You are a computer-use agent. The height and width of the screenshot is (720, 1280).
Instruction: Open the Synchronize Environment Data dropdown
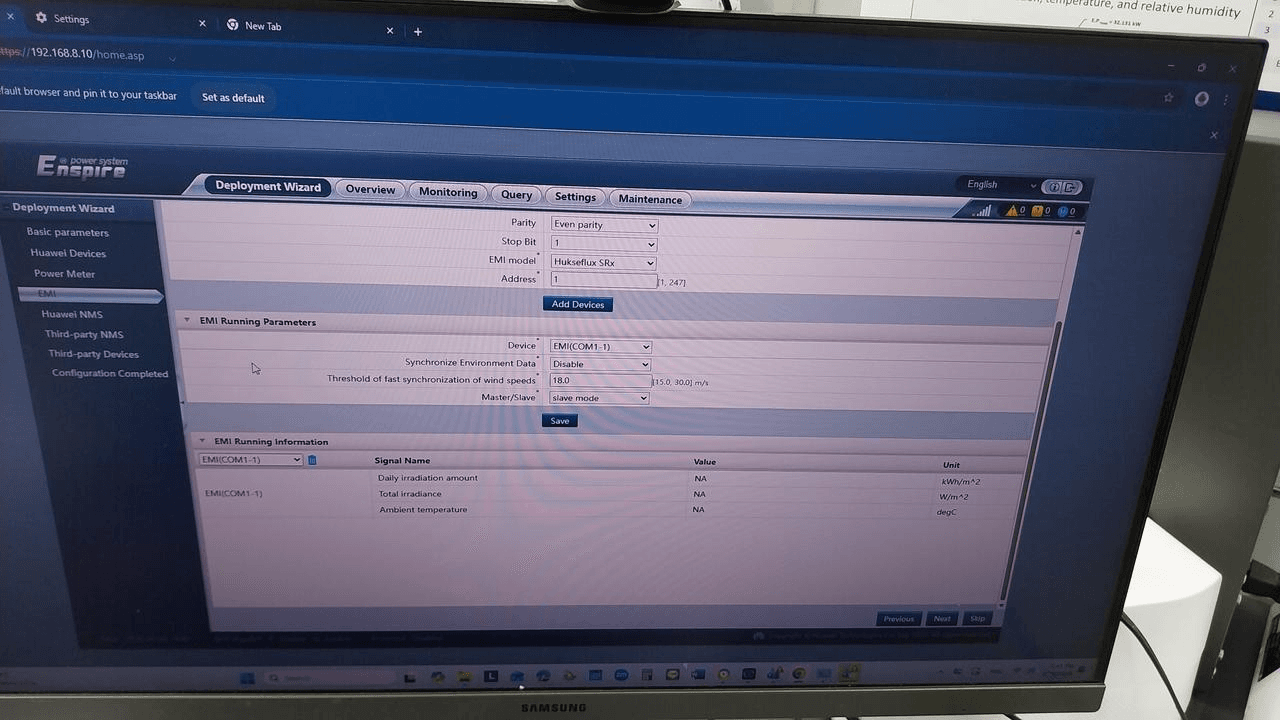[x=600, y=364]
